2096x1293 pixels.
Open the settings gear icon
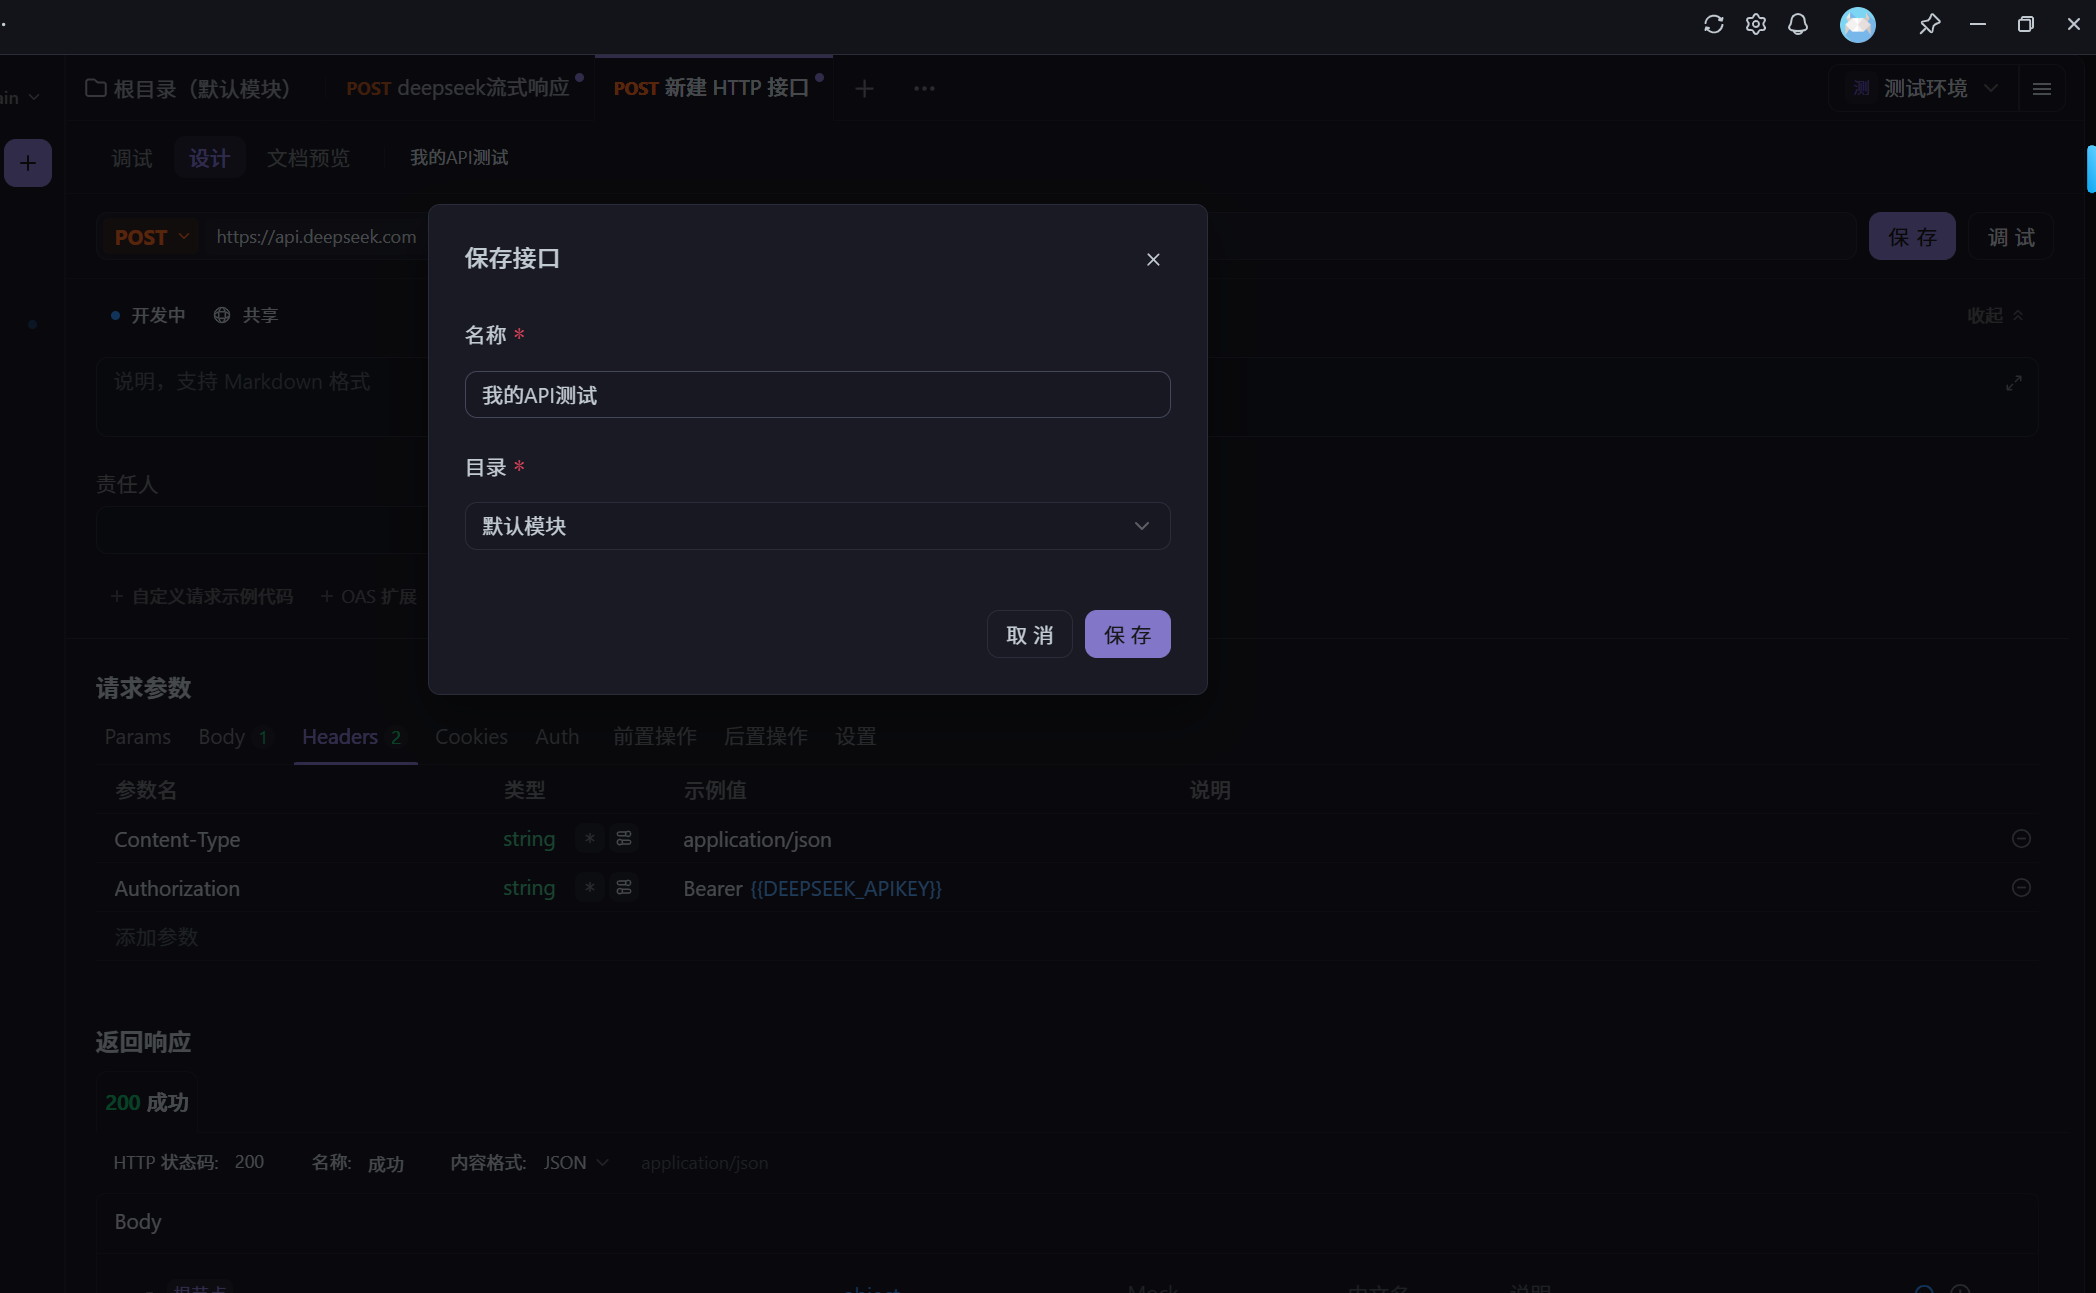pos(1755,24)
